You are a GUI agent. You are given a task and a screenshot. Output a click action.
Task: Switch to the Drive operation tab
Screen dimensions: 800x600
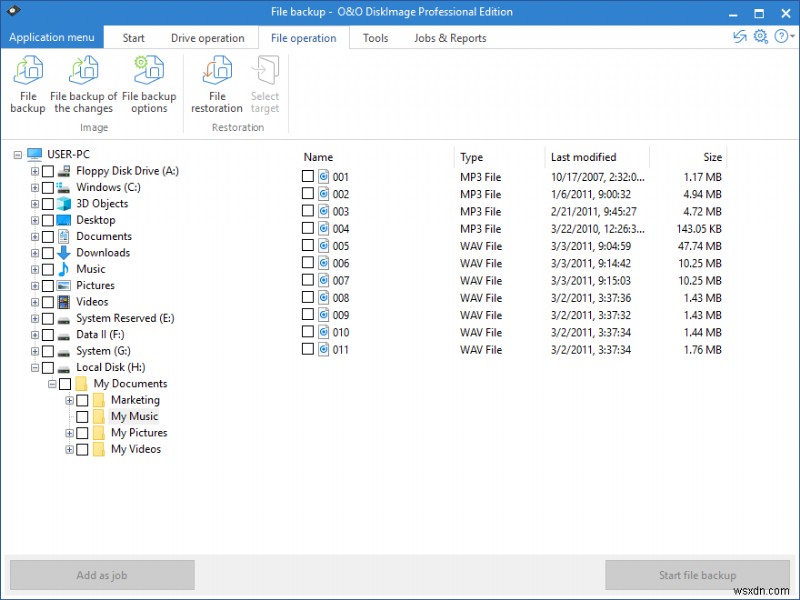coord(207,37)
